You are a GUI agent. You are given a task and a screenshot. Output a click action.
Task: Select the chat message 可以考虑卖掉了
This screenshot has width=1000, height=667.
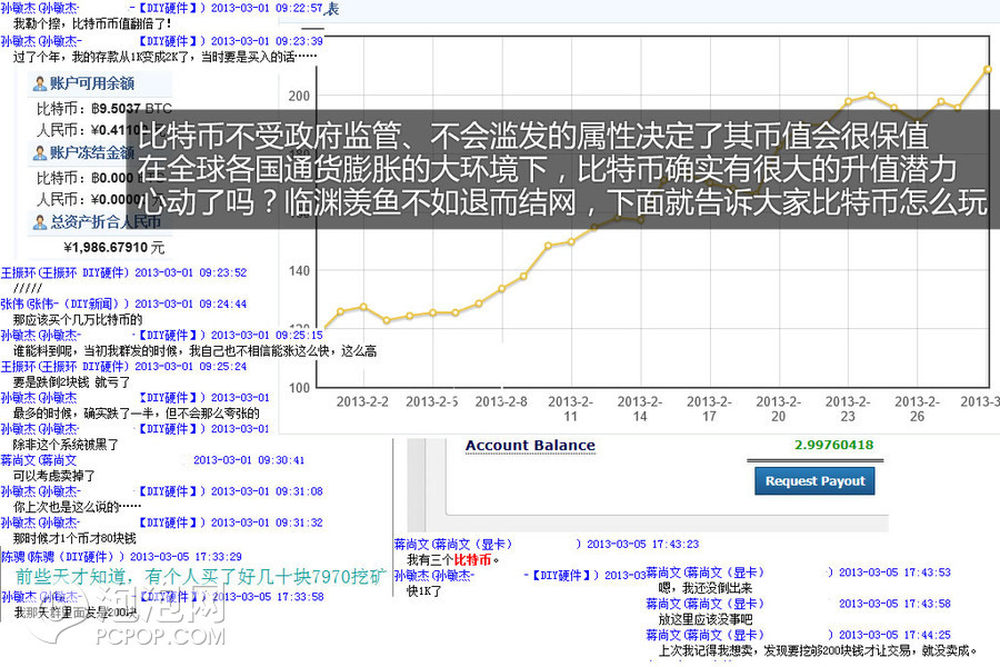click(x=54, y=476)
